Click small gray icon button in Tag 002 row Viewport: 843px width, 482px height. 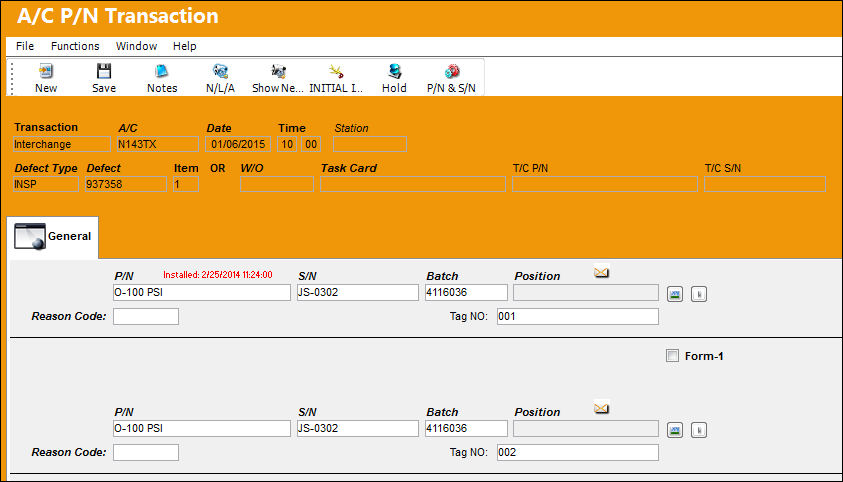click(x=698, y=430)
